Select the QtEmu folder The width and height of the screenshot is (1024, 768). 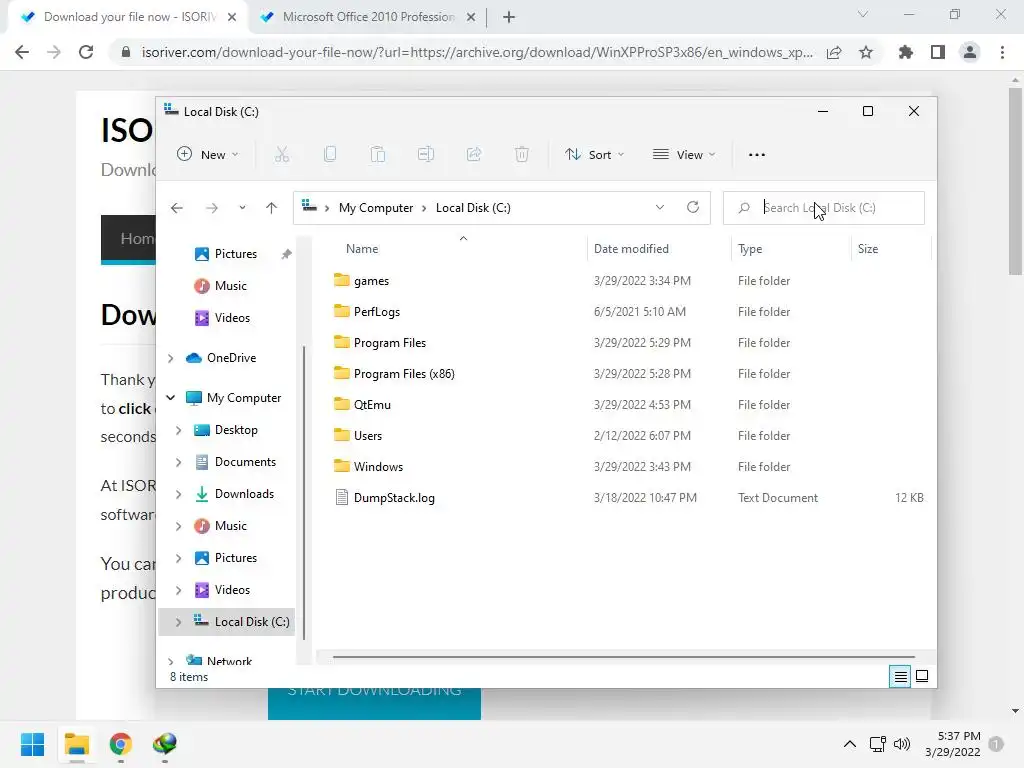(x=372, y=405)
